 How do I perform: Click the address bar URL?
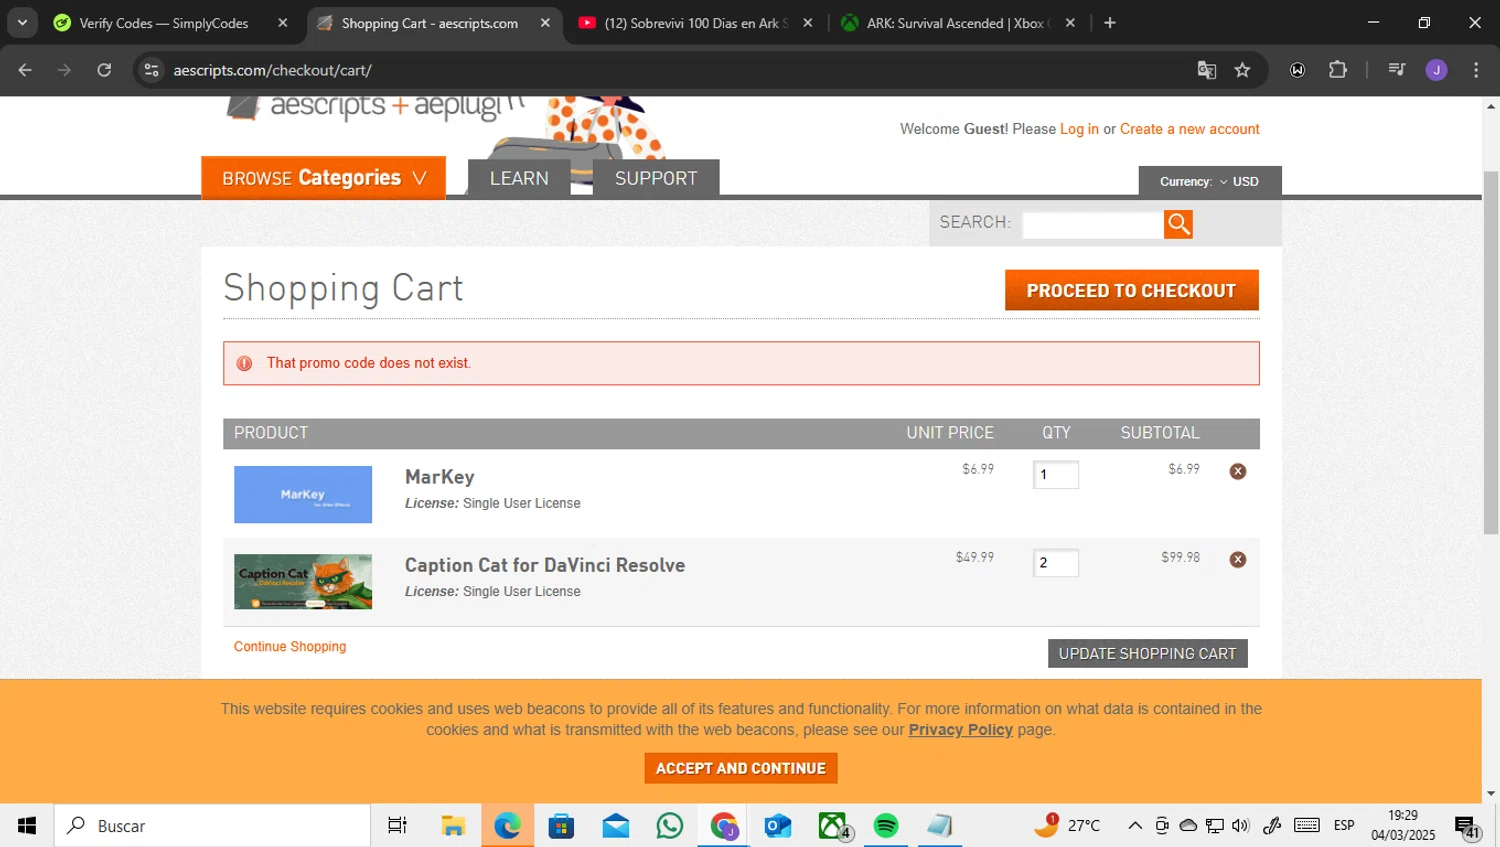pos(273,70)
